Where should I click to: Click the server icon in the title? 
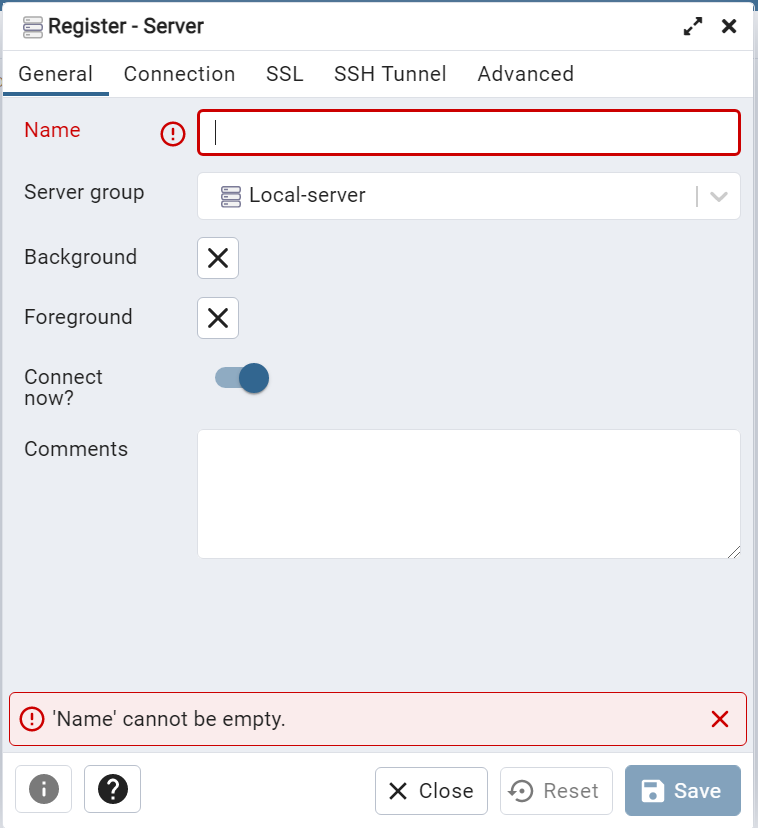(x=33, y=27)
